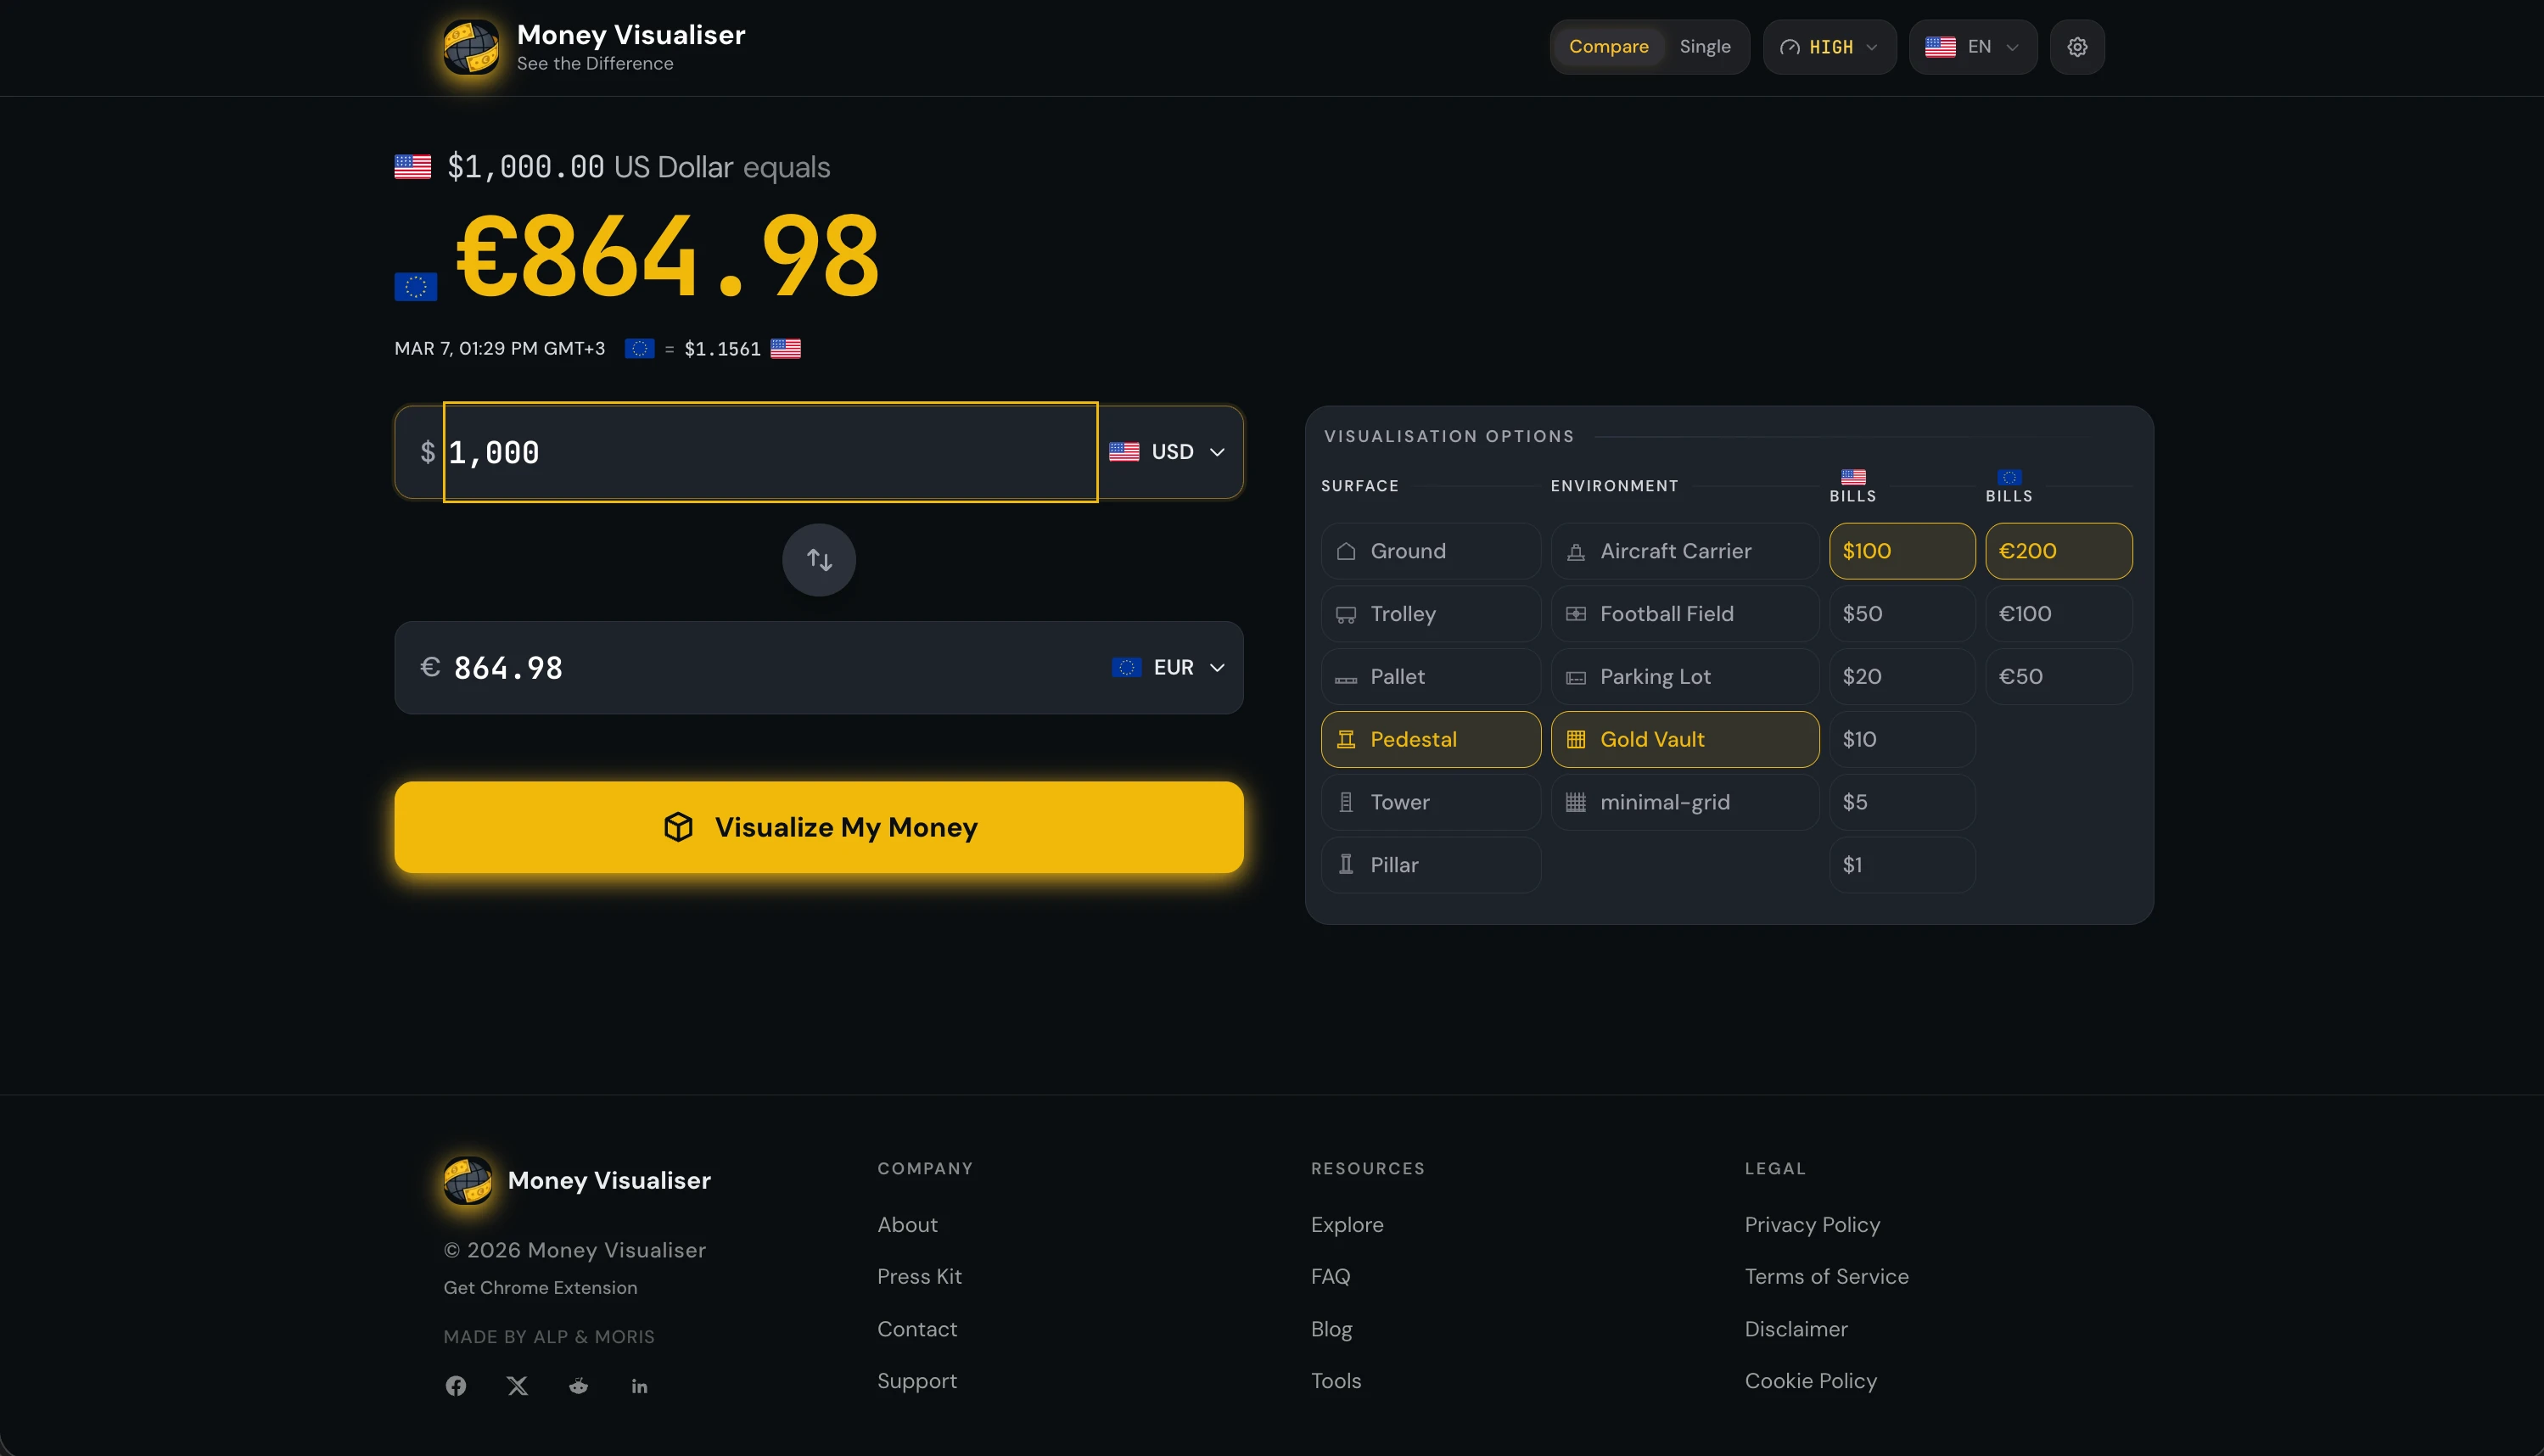Viewport: 2544px width, 1456px height.
Task: Click into the 1,000 amount field
Action: pyautogui.click(x=770, y=452)
